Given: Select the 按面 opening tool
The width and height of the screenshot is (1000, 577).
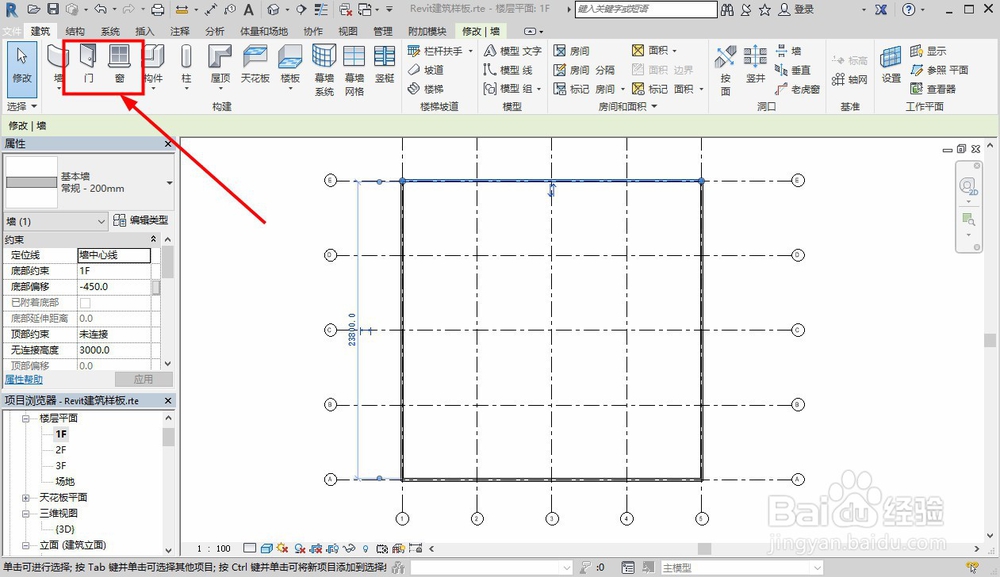Looking at the screenshot, I should point(725,70).
